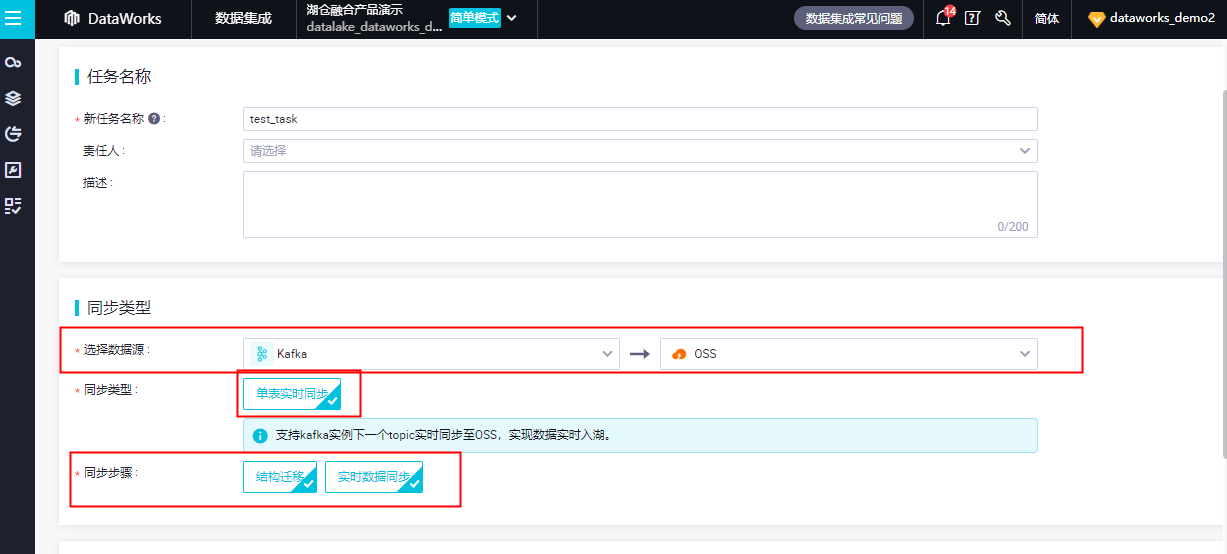Switch language via 简体
The height and width of the screenshot is (554, 1227).
[1047, 19]
